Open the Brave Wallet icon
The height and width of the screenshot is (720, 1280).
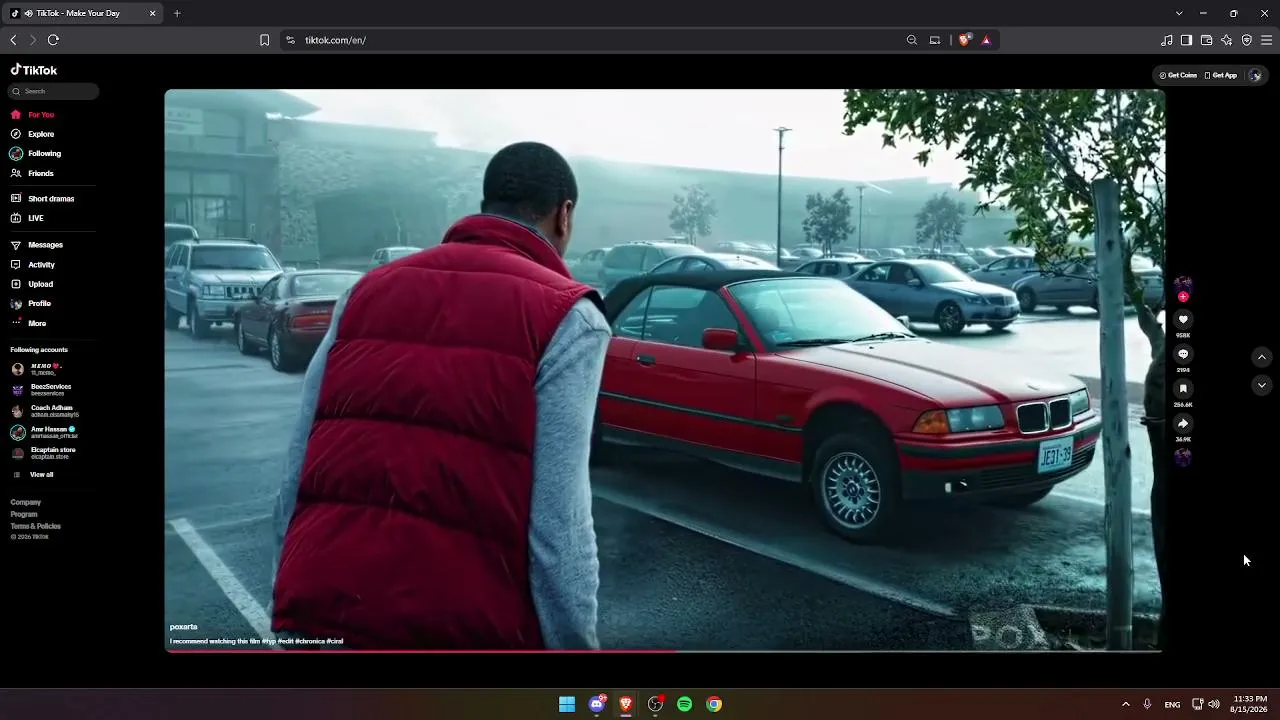[x=1206, y=40]
